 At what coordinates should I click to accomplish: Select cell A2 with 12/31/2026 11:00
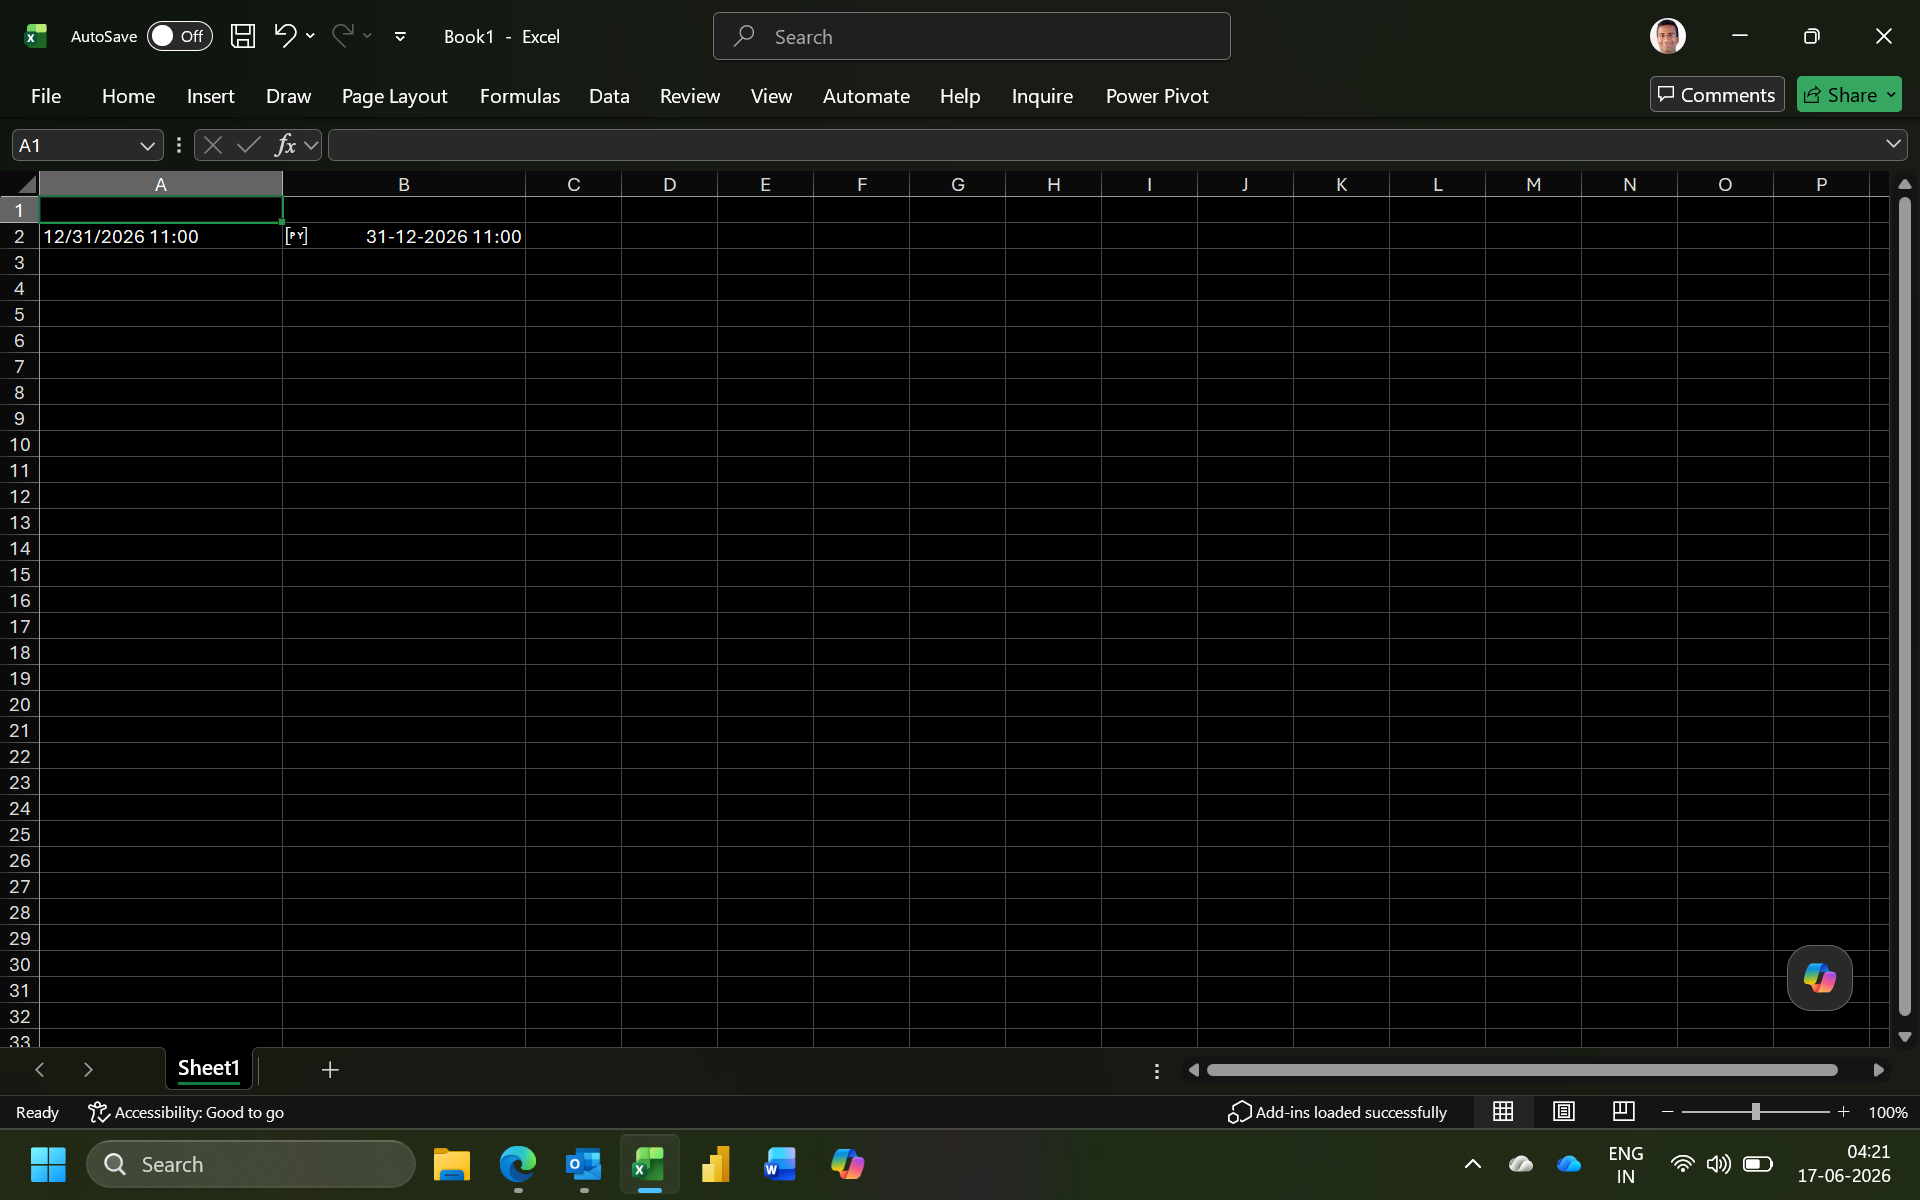pyautogui.click(x=161, y=236)
